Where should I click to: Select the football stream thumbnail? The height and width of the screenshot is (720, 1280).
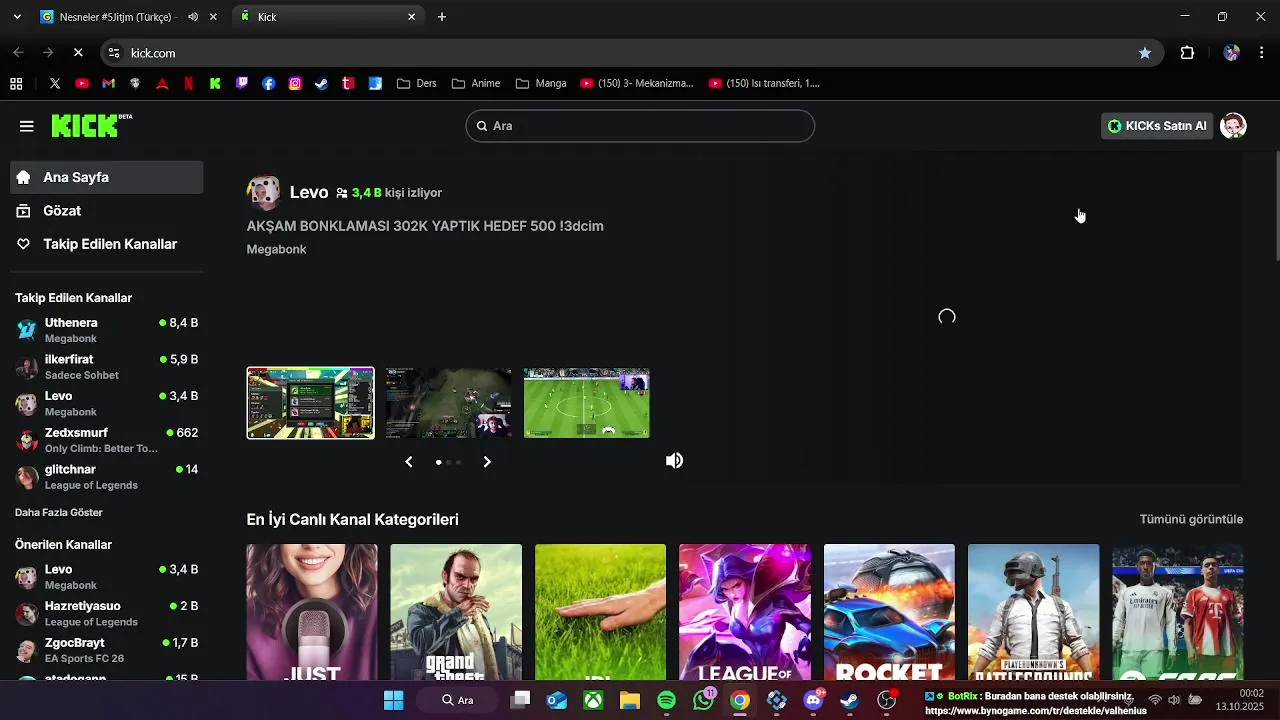[x=587, y=403]
